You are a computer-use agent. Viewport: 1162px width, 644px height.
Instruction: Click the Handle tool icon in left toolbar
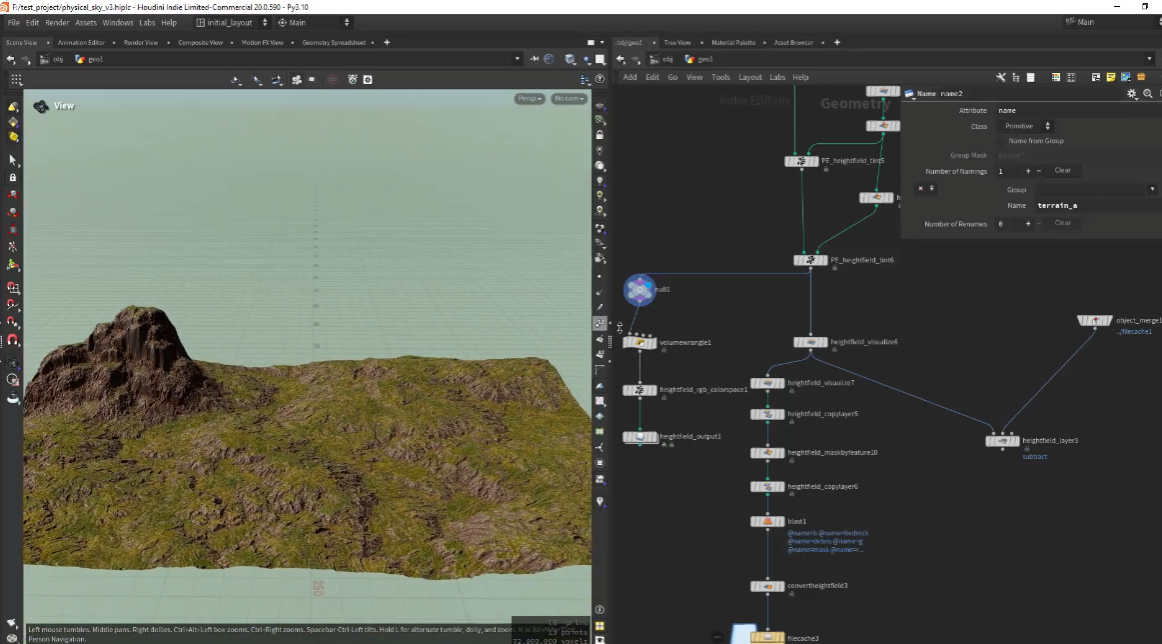pos(13,265)
